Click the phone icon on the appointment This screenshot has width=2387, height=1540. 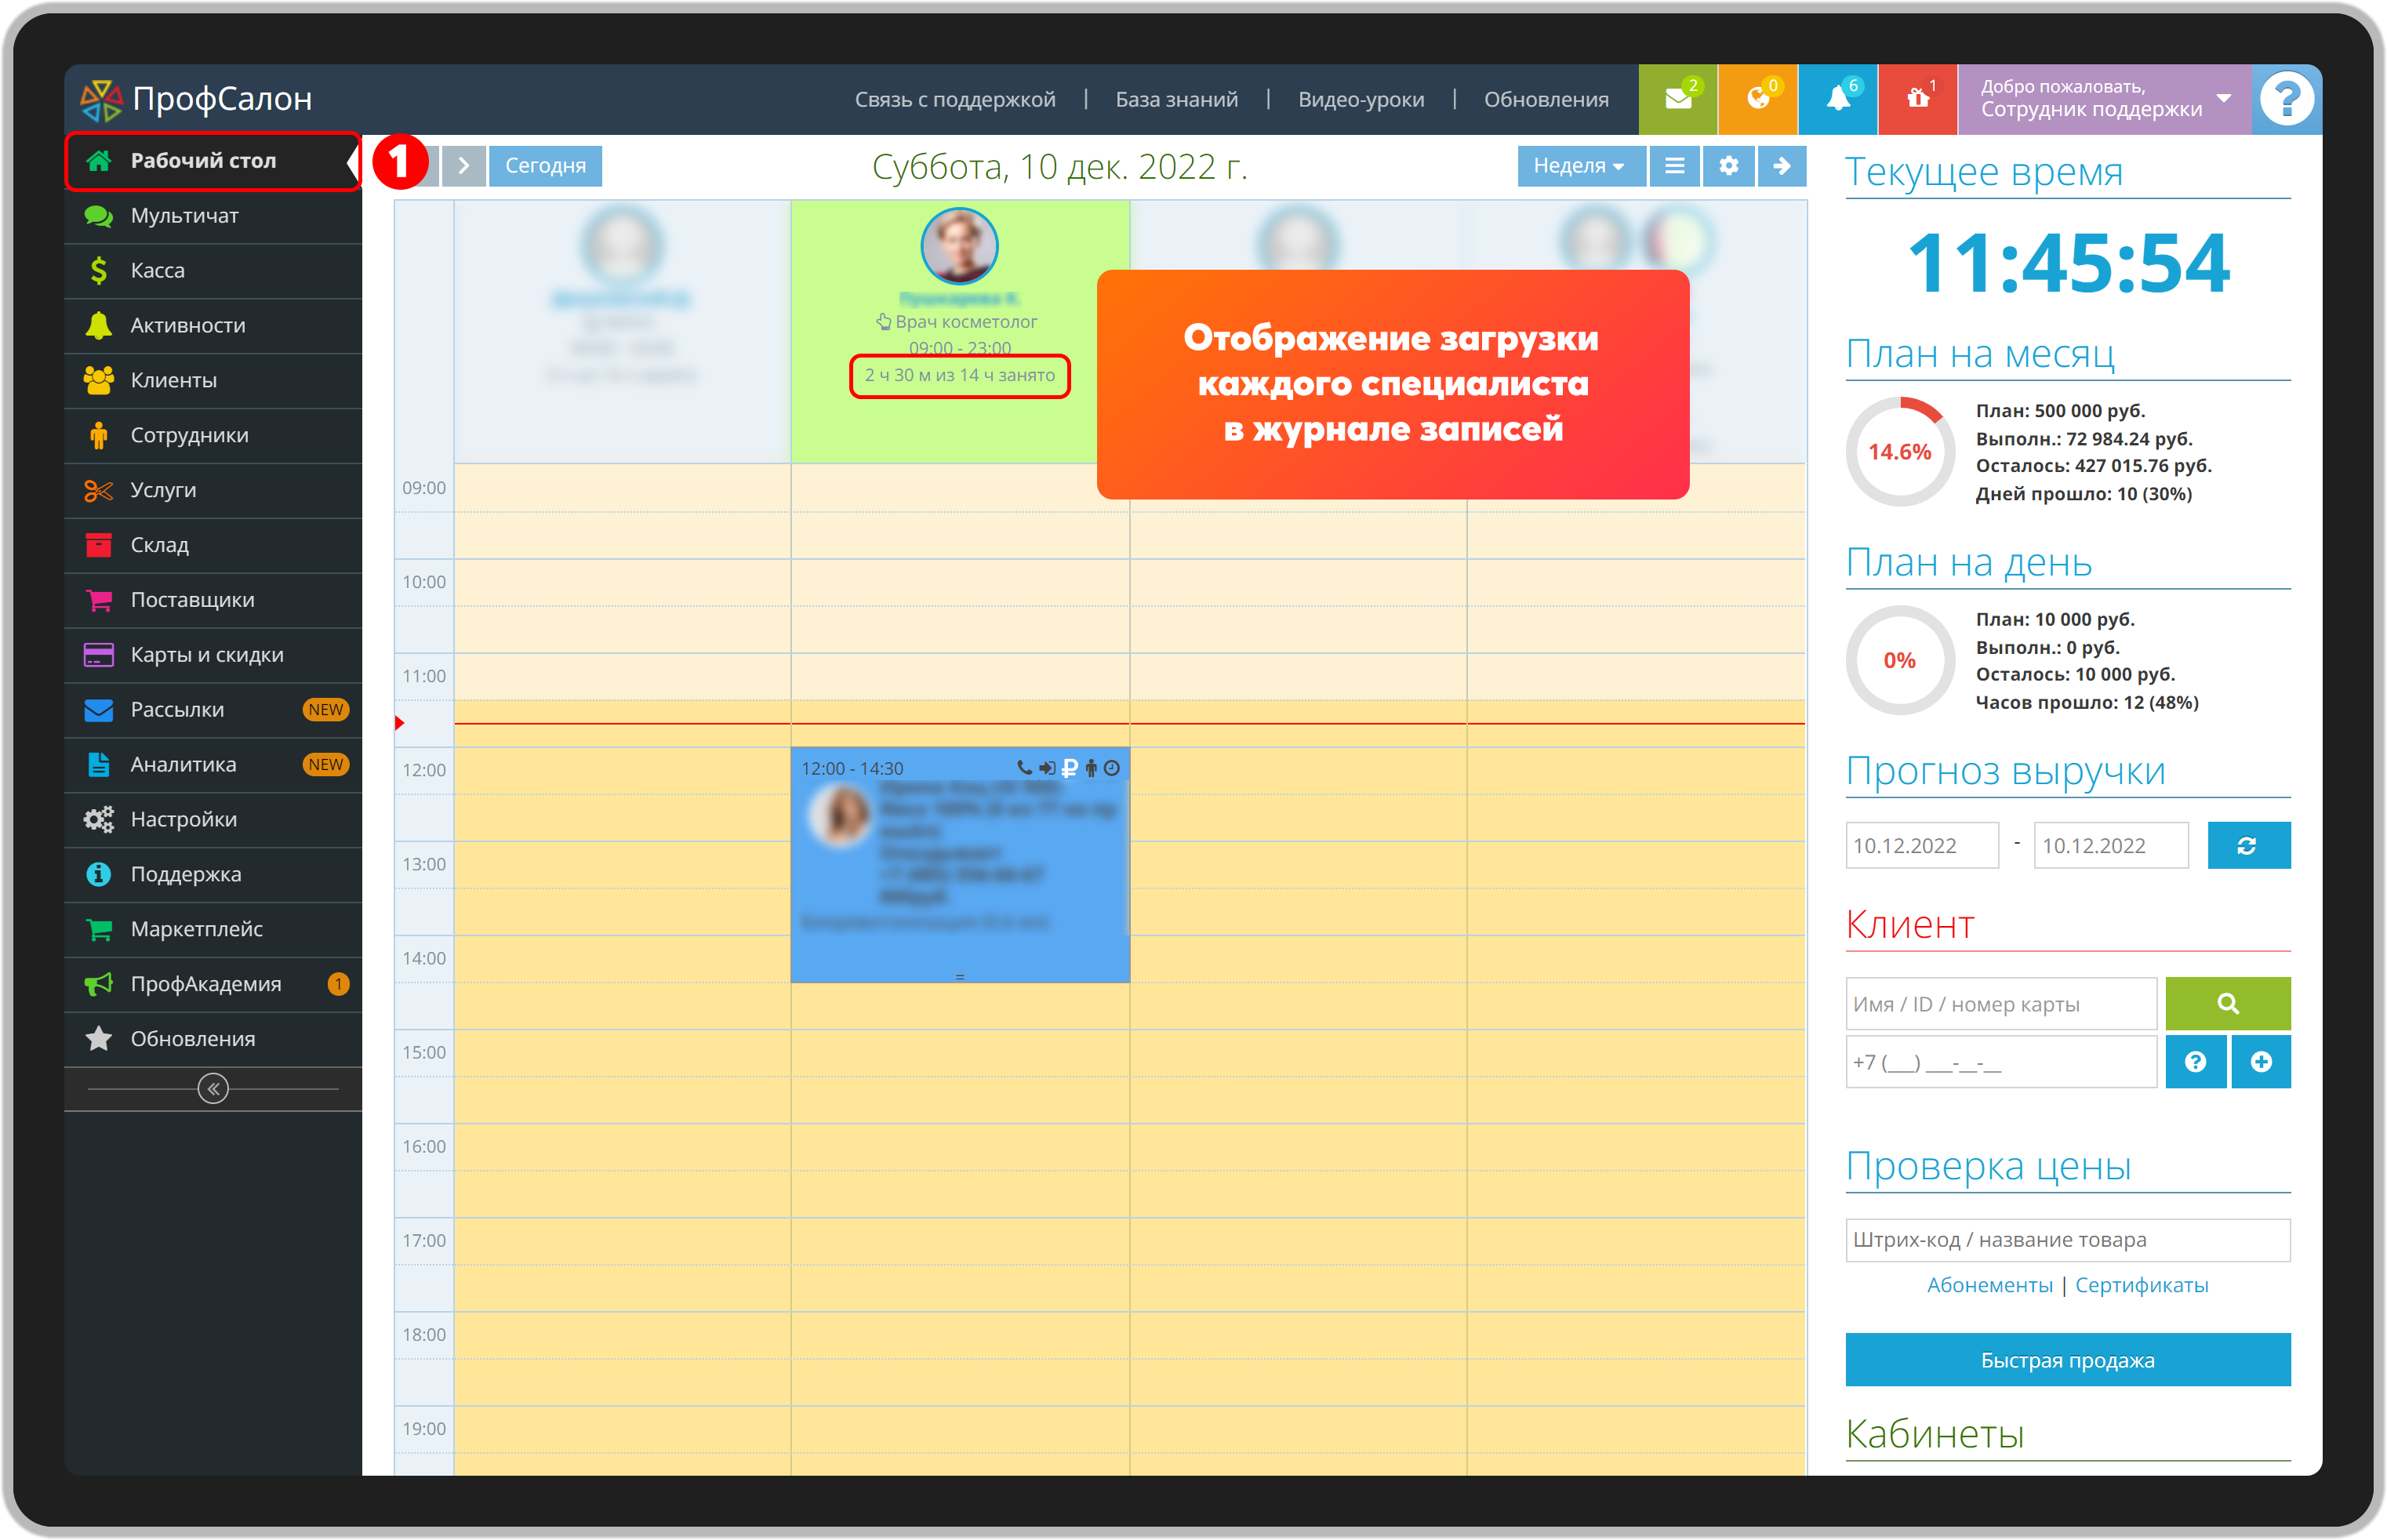[x=1025, y=769]
